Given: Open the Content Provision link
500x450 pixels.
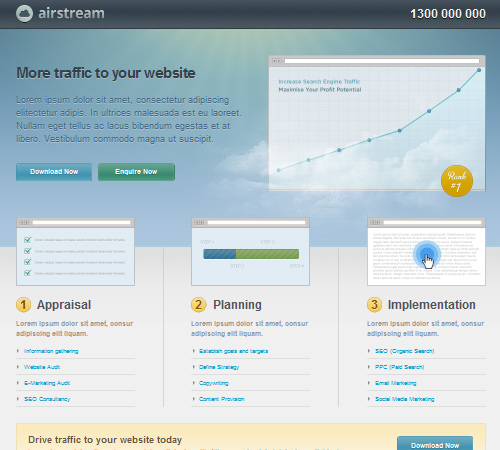Looking at the screenshot, I should click(222, 399).
